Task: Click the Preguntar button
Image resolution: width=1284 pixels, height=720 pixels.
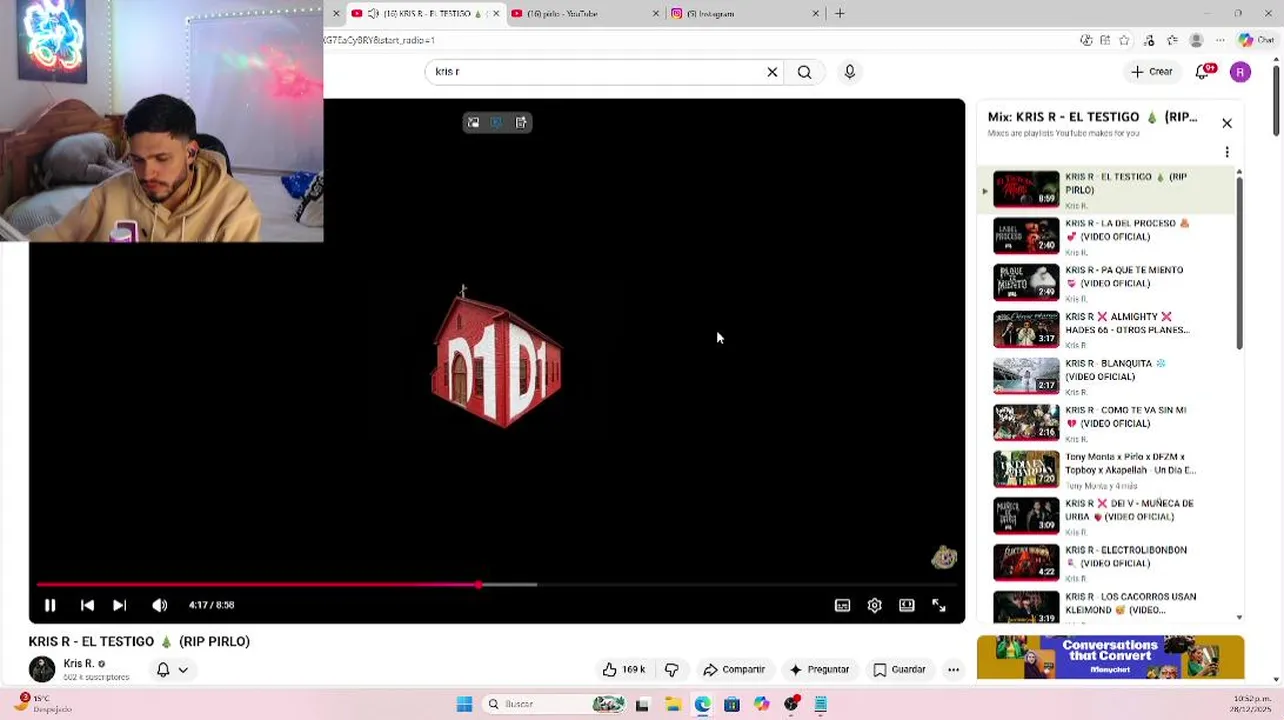Action: [819, 670]
